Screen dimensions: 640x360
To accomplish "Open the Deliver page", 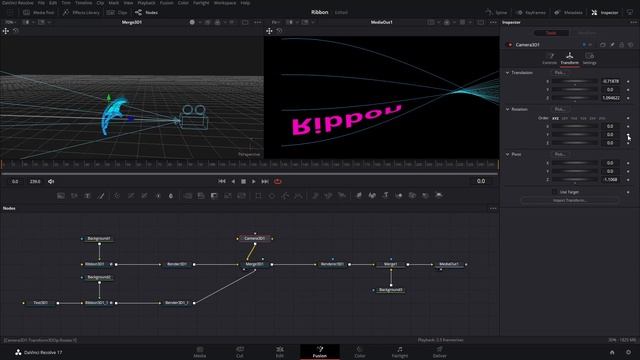I will [x=440, y=352].
